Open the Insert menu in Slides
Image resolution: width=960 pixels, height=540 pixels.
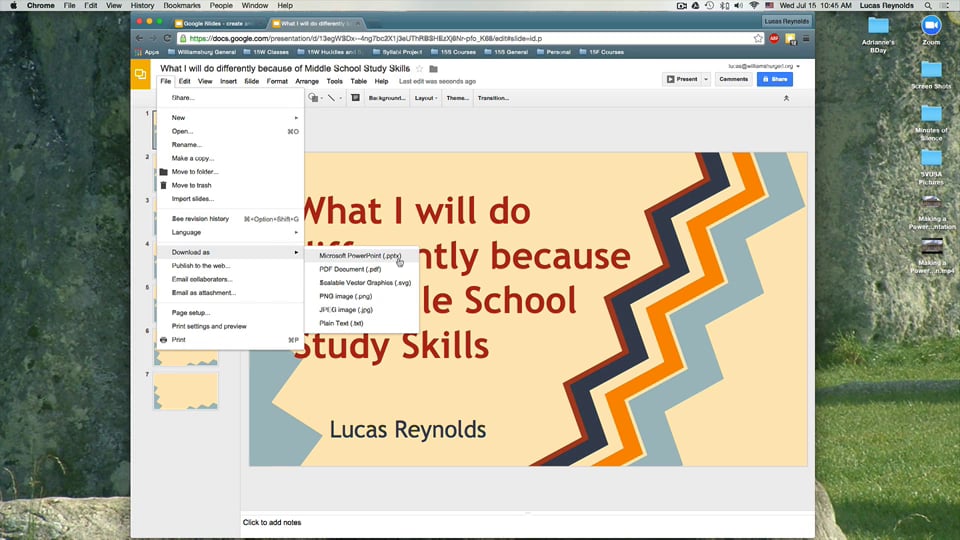point(228,81)
